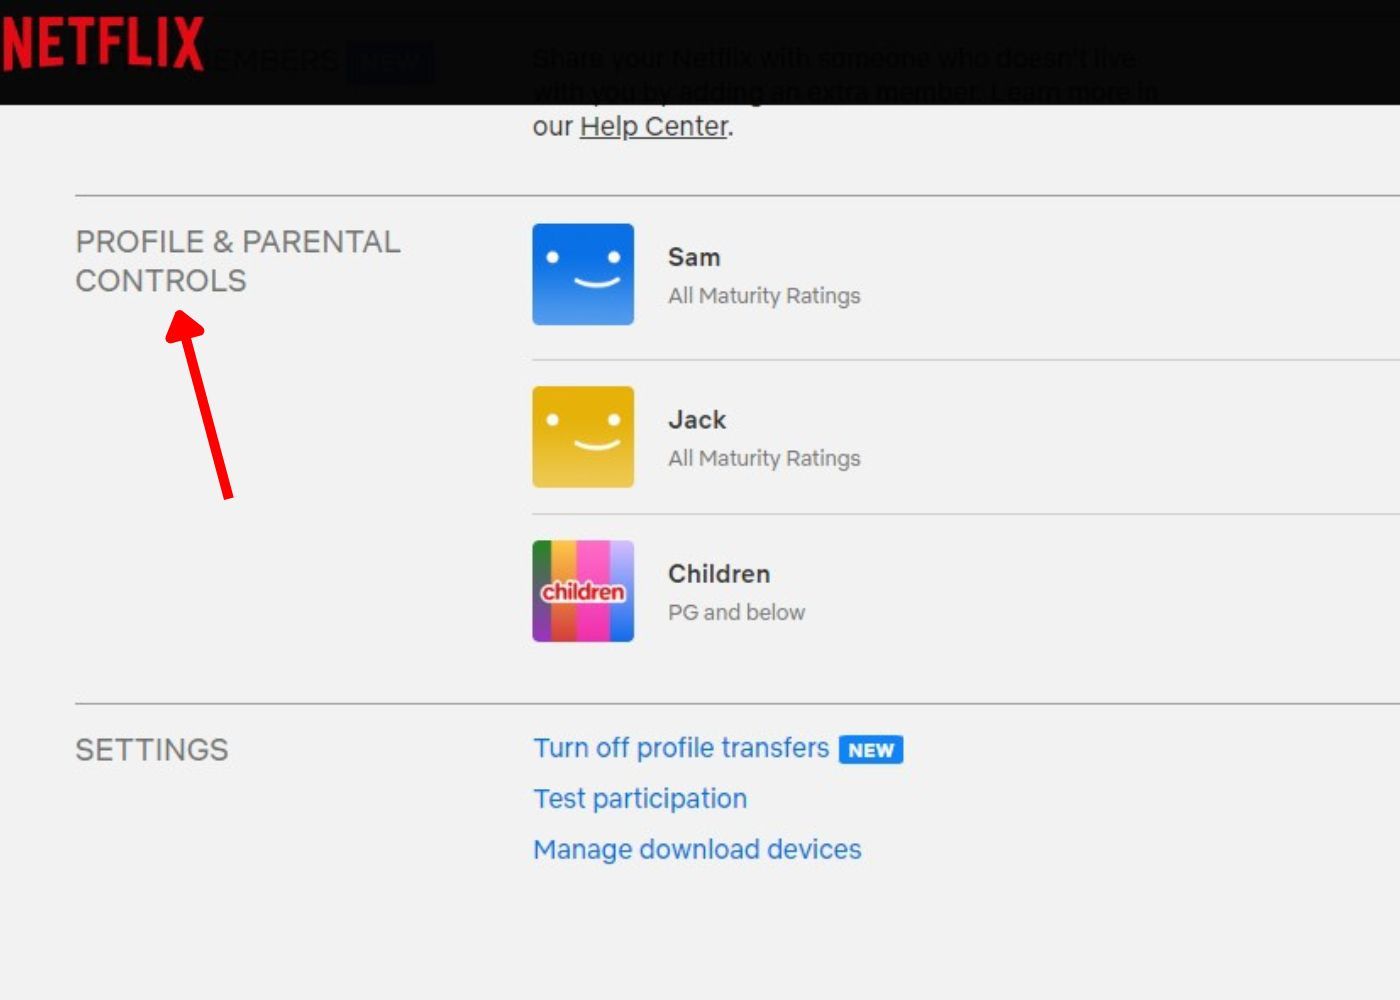This screenshot has height=1000, width=1400.
Task: Open Test participation settings
Action: click(640, 798)
